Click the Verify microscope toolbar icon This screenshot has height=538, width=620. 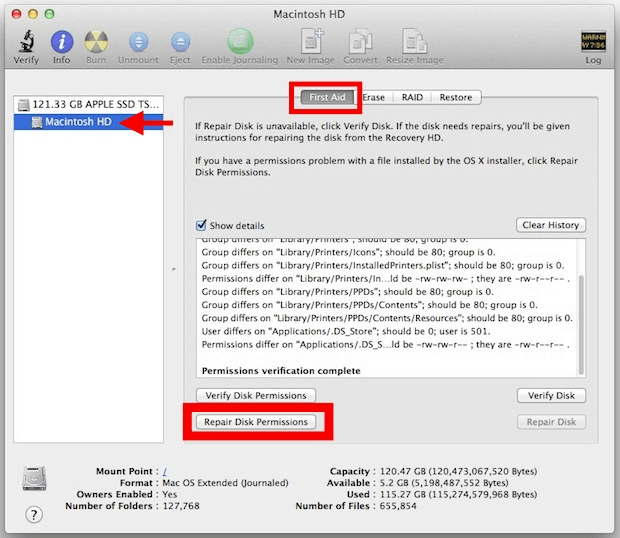[x=26, y=41]
